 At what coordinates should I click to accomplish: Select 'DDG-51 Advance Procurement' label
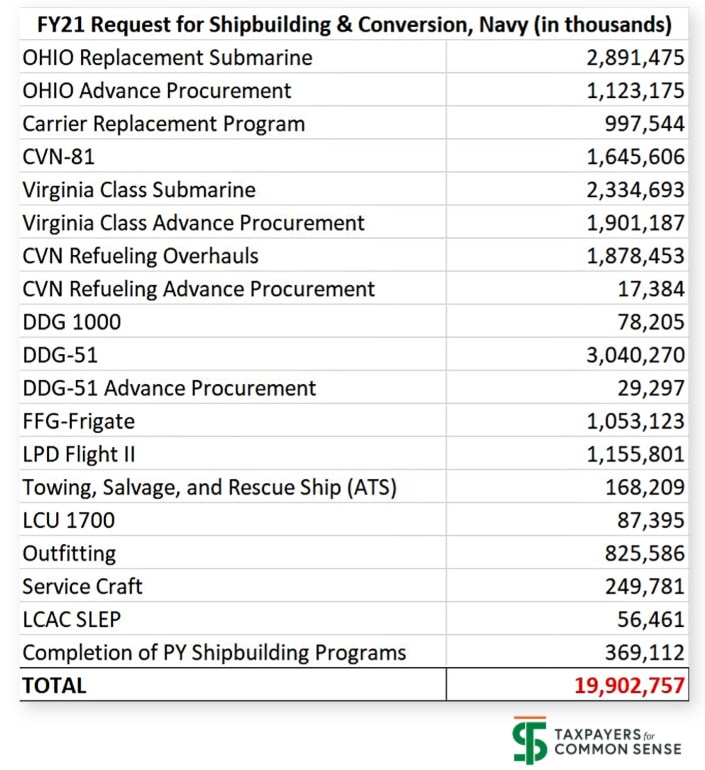pyautogui.click(x=169, y=388)
